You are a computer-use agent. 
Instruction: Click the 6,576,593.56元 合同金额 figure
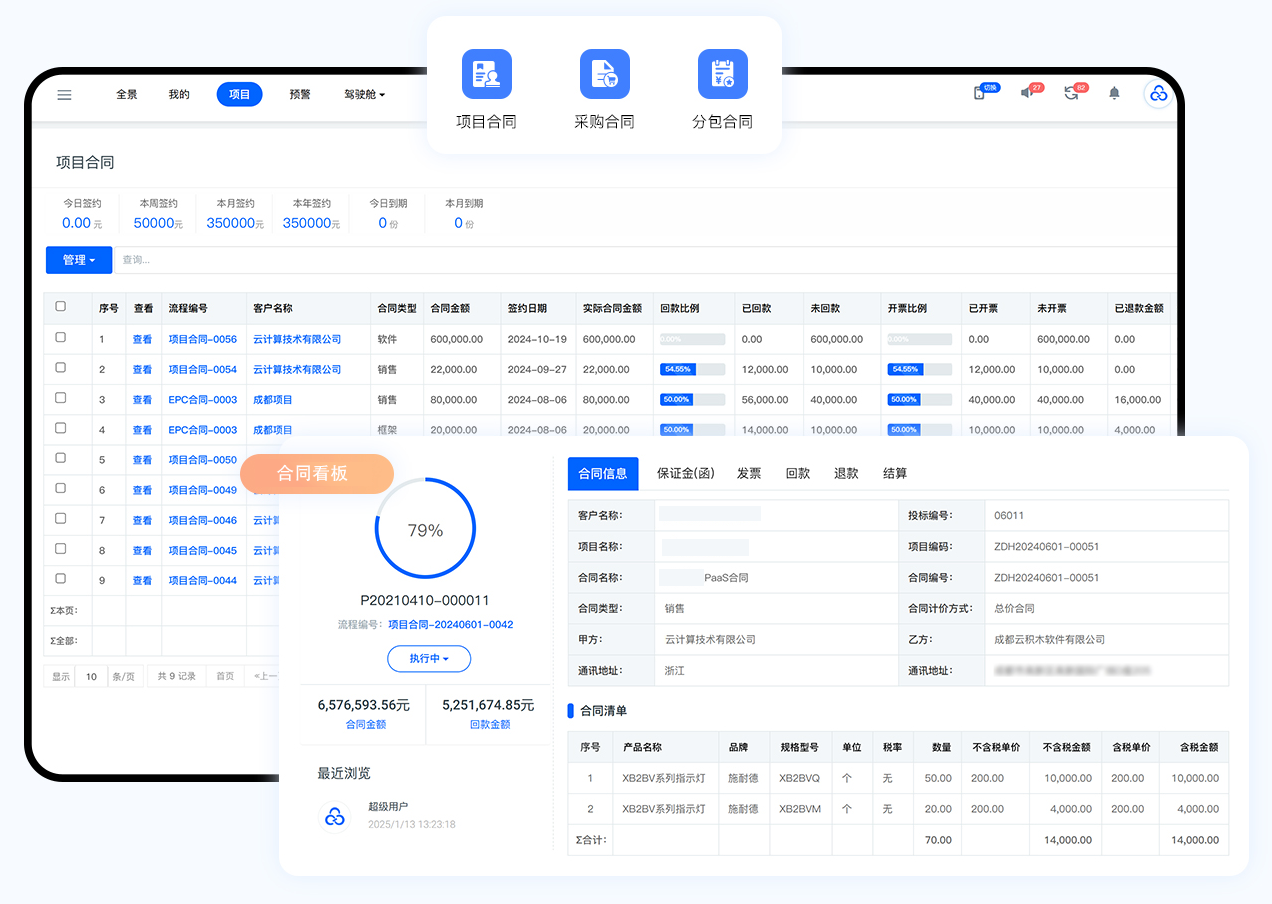(364, 705)
